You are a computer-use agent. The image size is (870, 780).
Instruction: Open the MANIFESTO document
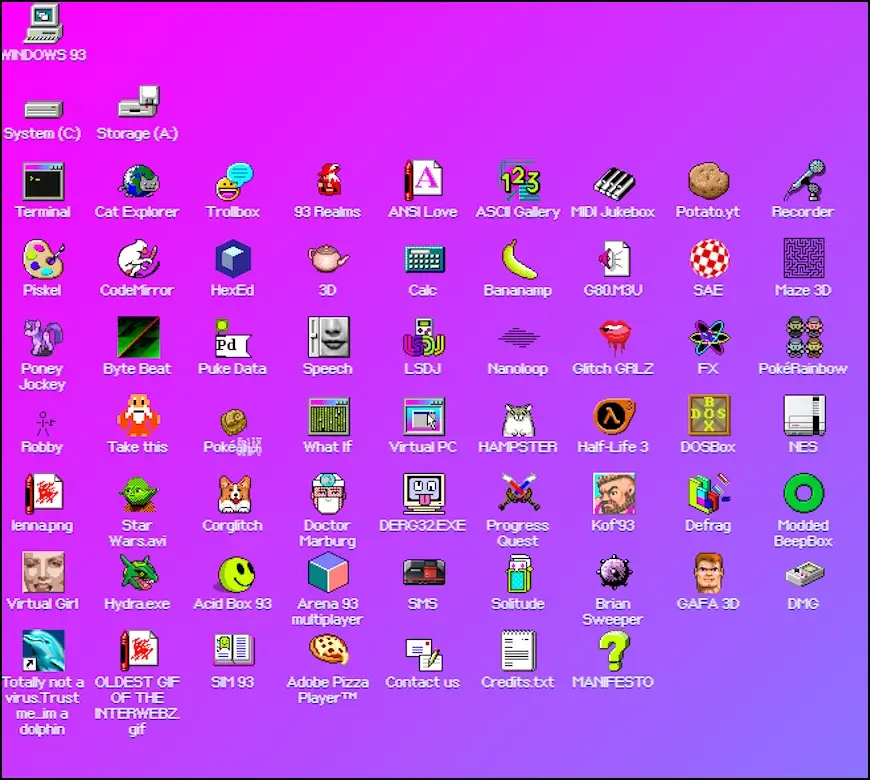(x=612, y=653)
